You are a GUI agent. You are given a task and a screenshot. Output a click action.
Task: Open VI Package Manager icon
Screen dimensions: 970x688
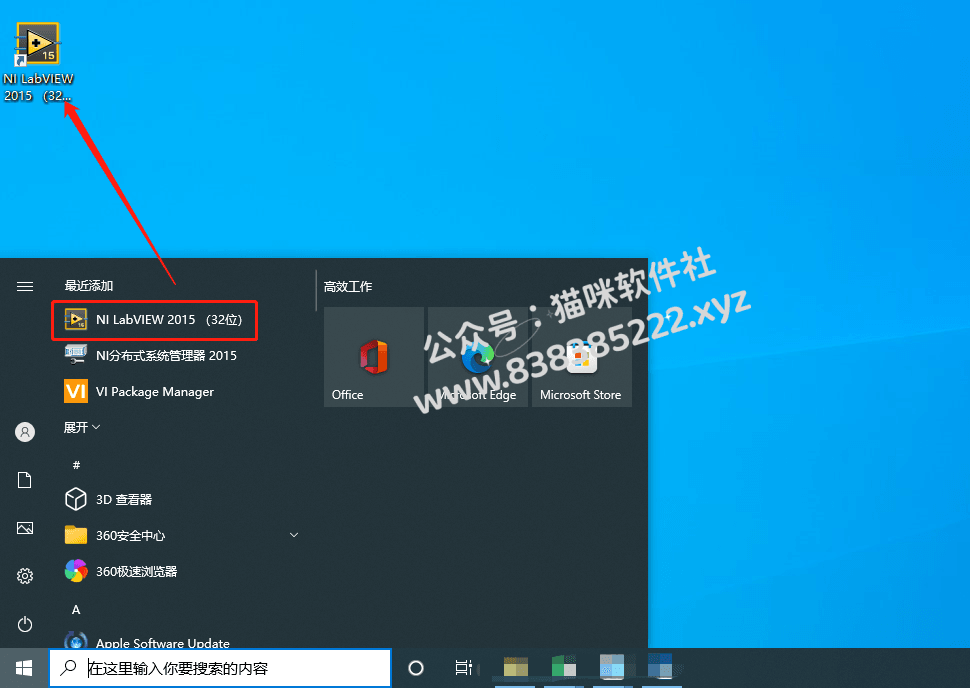76,391
